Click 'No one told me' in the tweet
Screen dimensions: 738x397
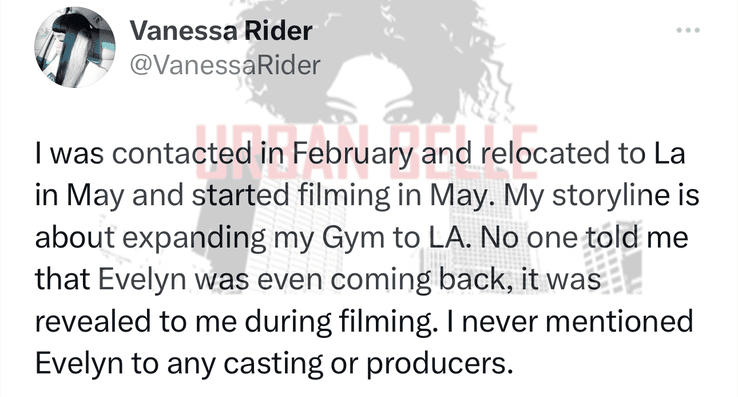point(582,237)
